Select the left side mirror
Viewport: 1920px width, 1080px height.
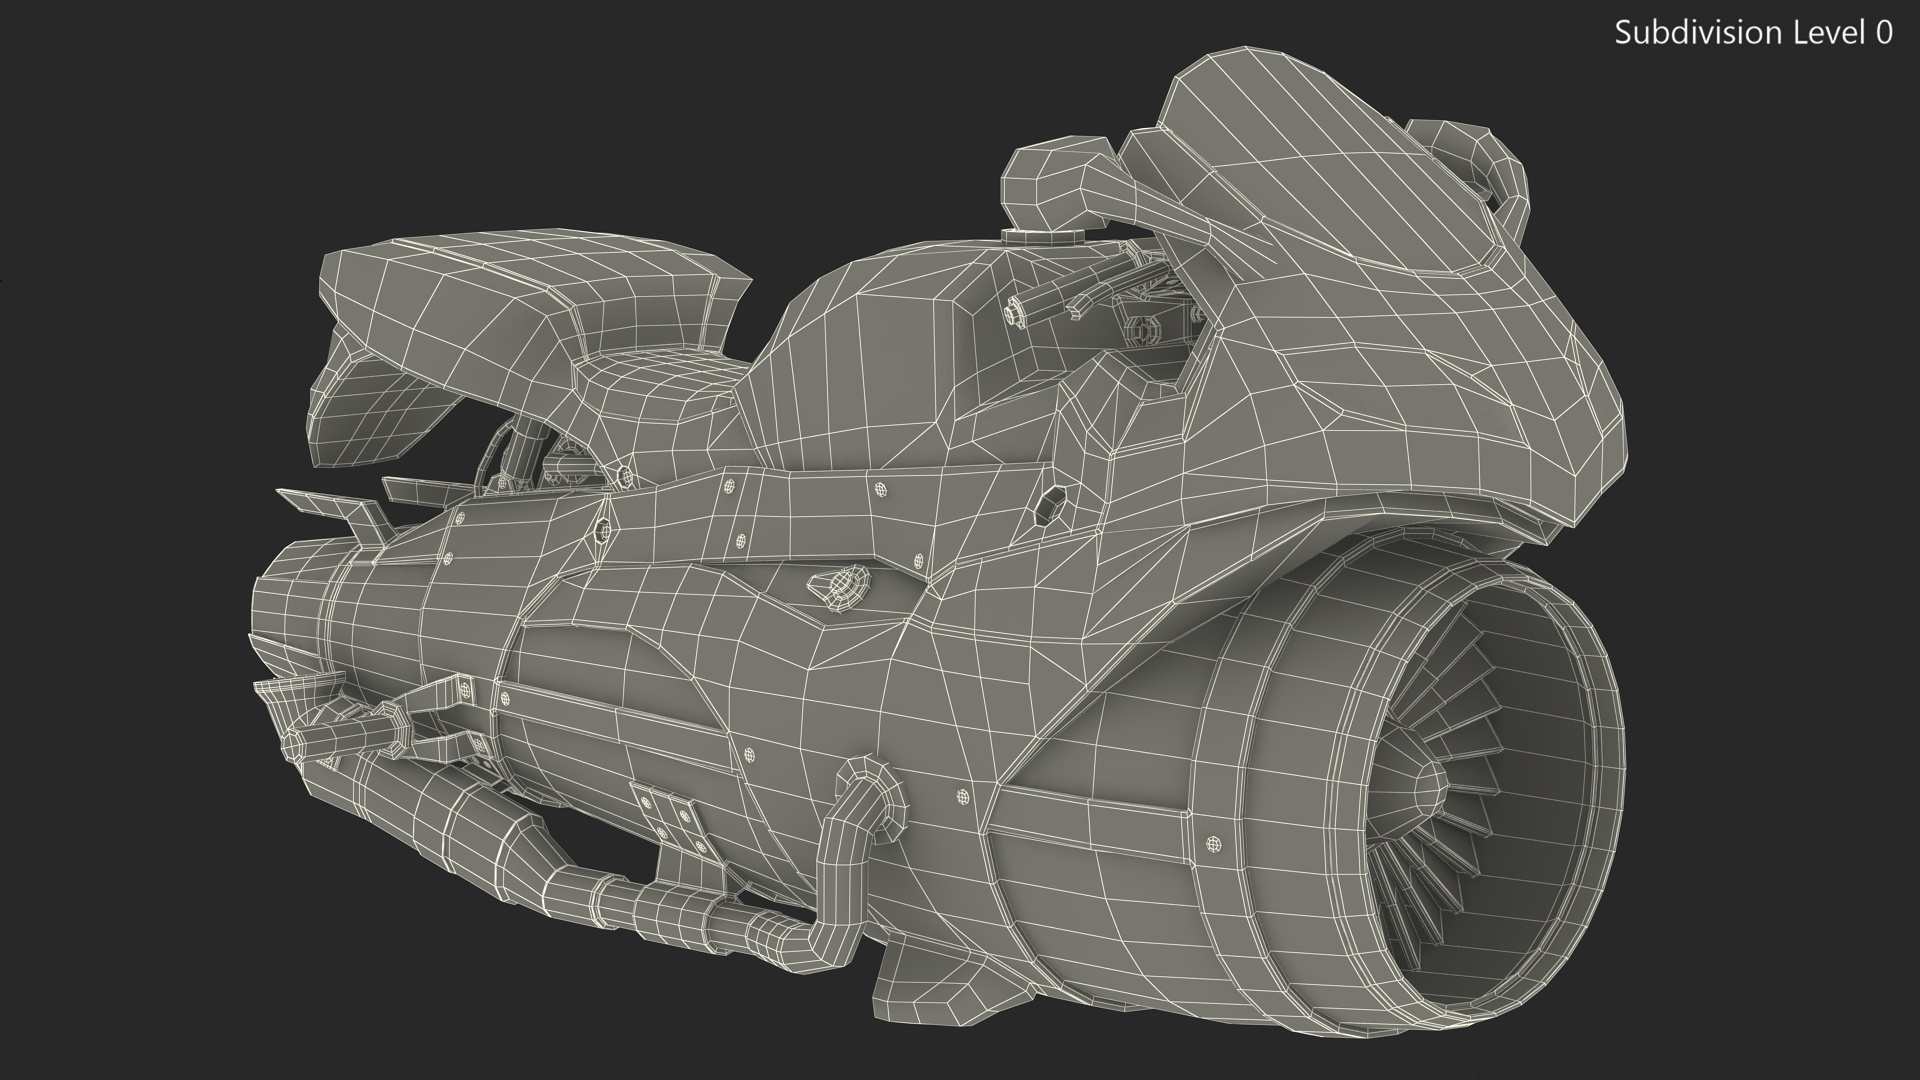tap(1050, 187)
